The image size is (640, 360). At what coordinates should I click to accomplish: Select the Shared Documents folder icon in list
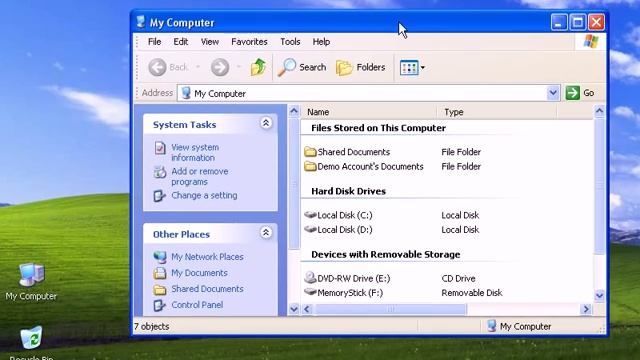click(x=310, y=152)
